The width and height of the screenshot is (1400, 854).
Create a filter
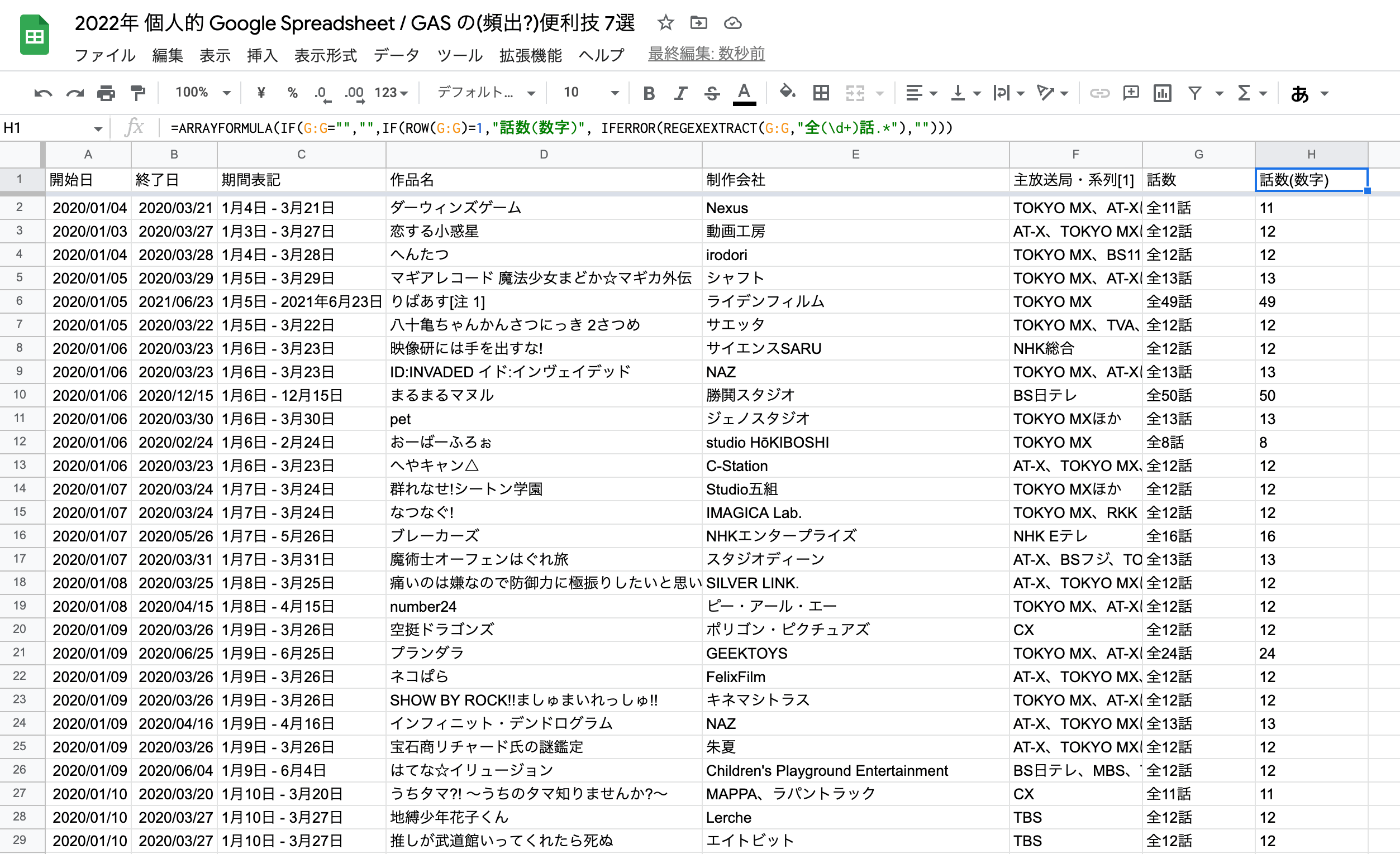tap(1194, 93)
